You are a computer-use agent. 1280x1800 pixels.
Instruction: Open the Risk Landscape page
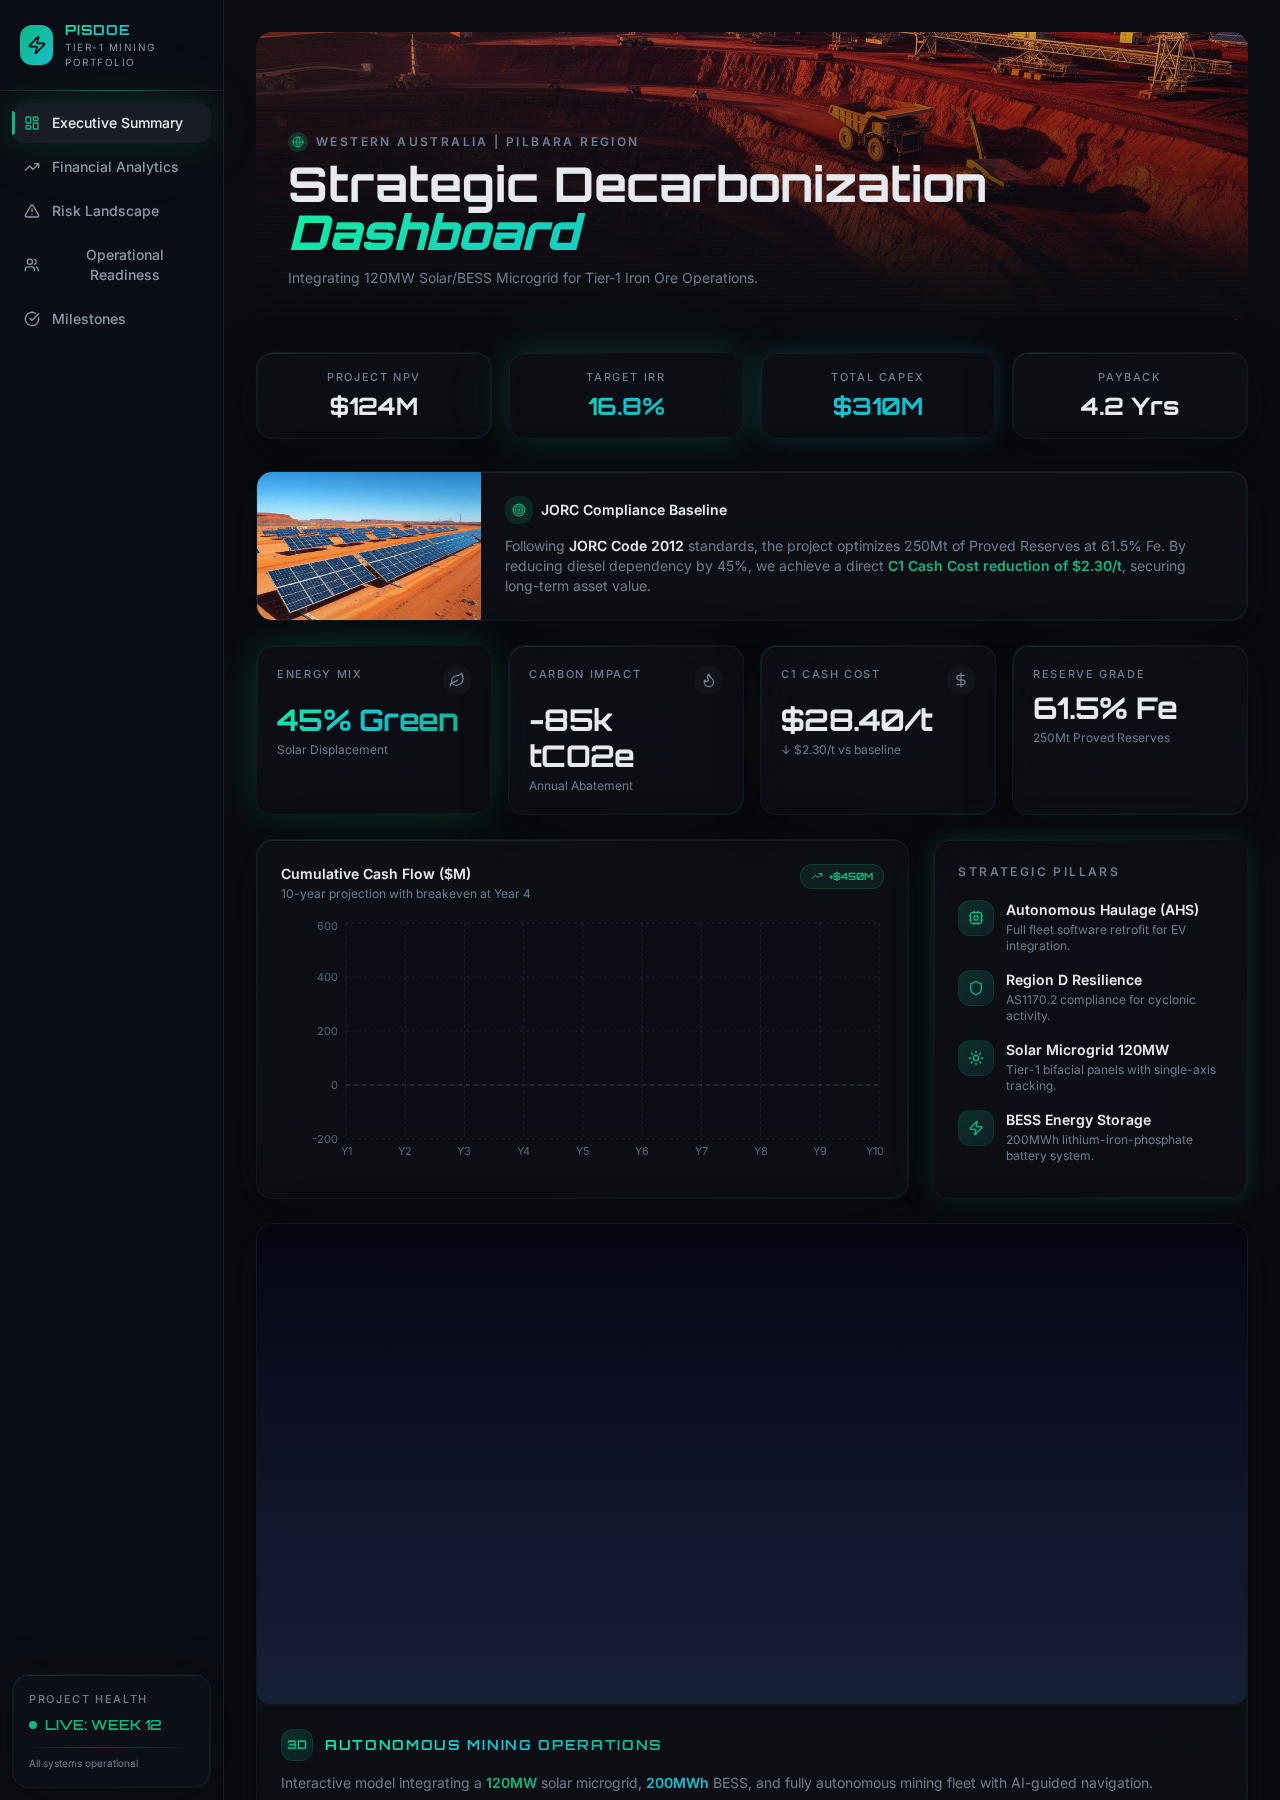coord(112,211)
